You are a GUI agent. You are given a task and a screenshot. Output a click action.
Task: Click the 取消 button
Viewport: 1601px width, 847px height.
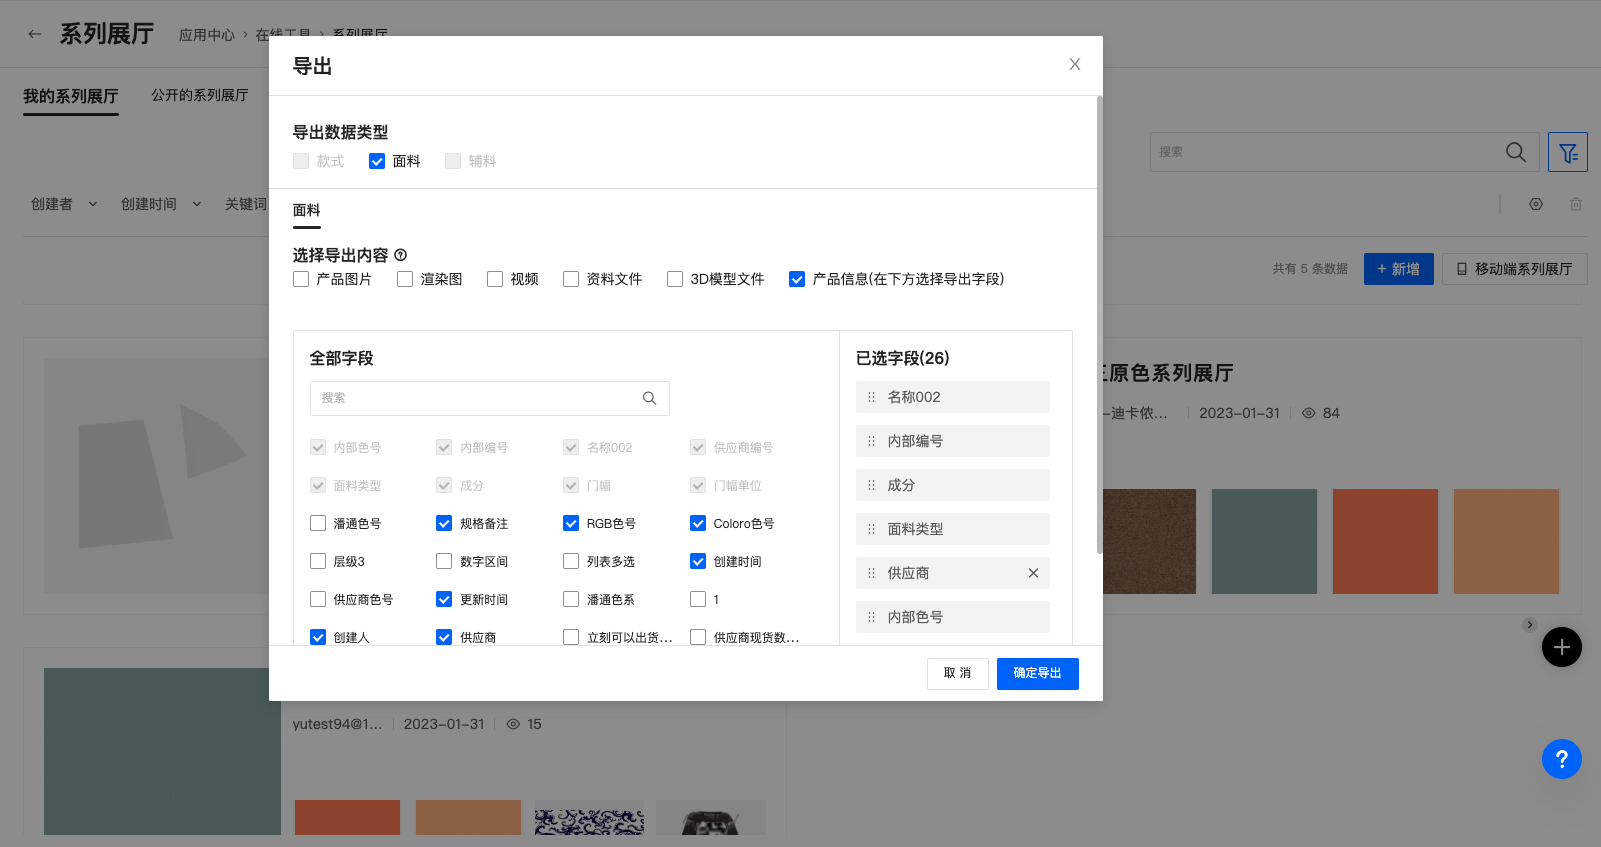coord(957,673)
